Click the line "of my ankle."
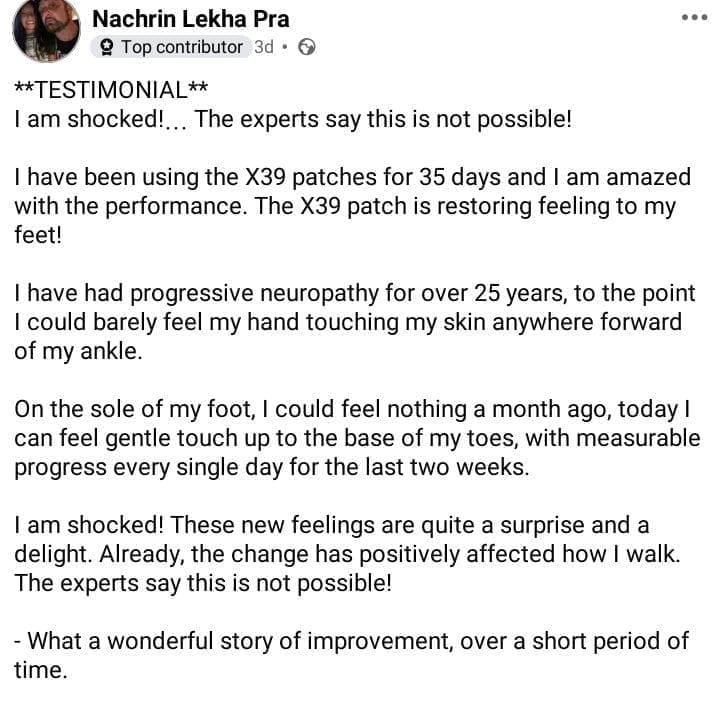720x709 pixels. (78, 353)
